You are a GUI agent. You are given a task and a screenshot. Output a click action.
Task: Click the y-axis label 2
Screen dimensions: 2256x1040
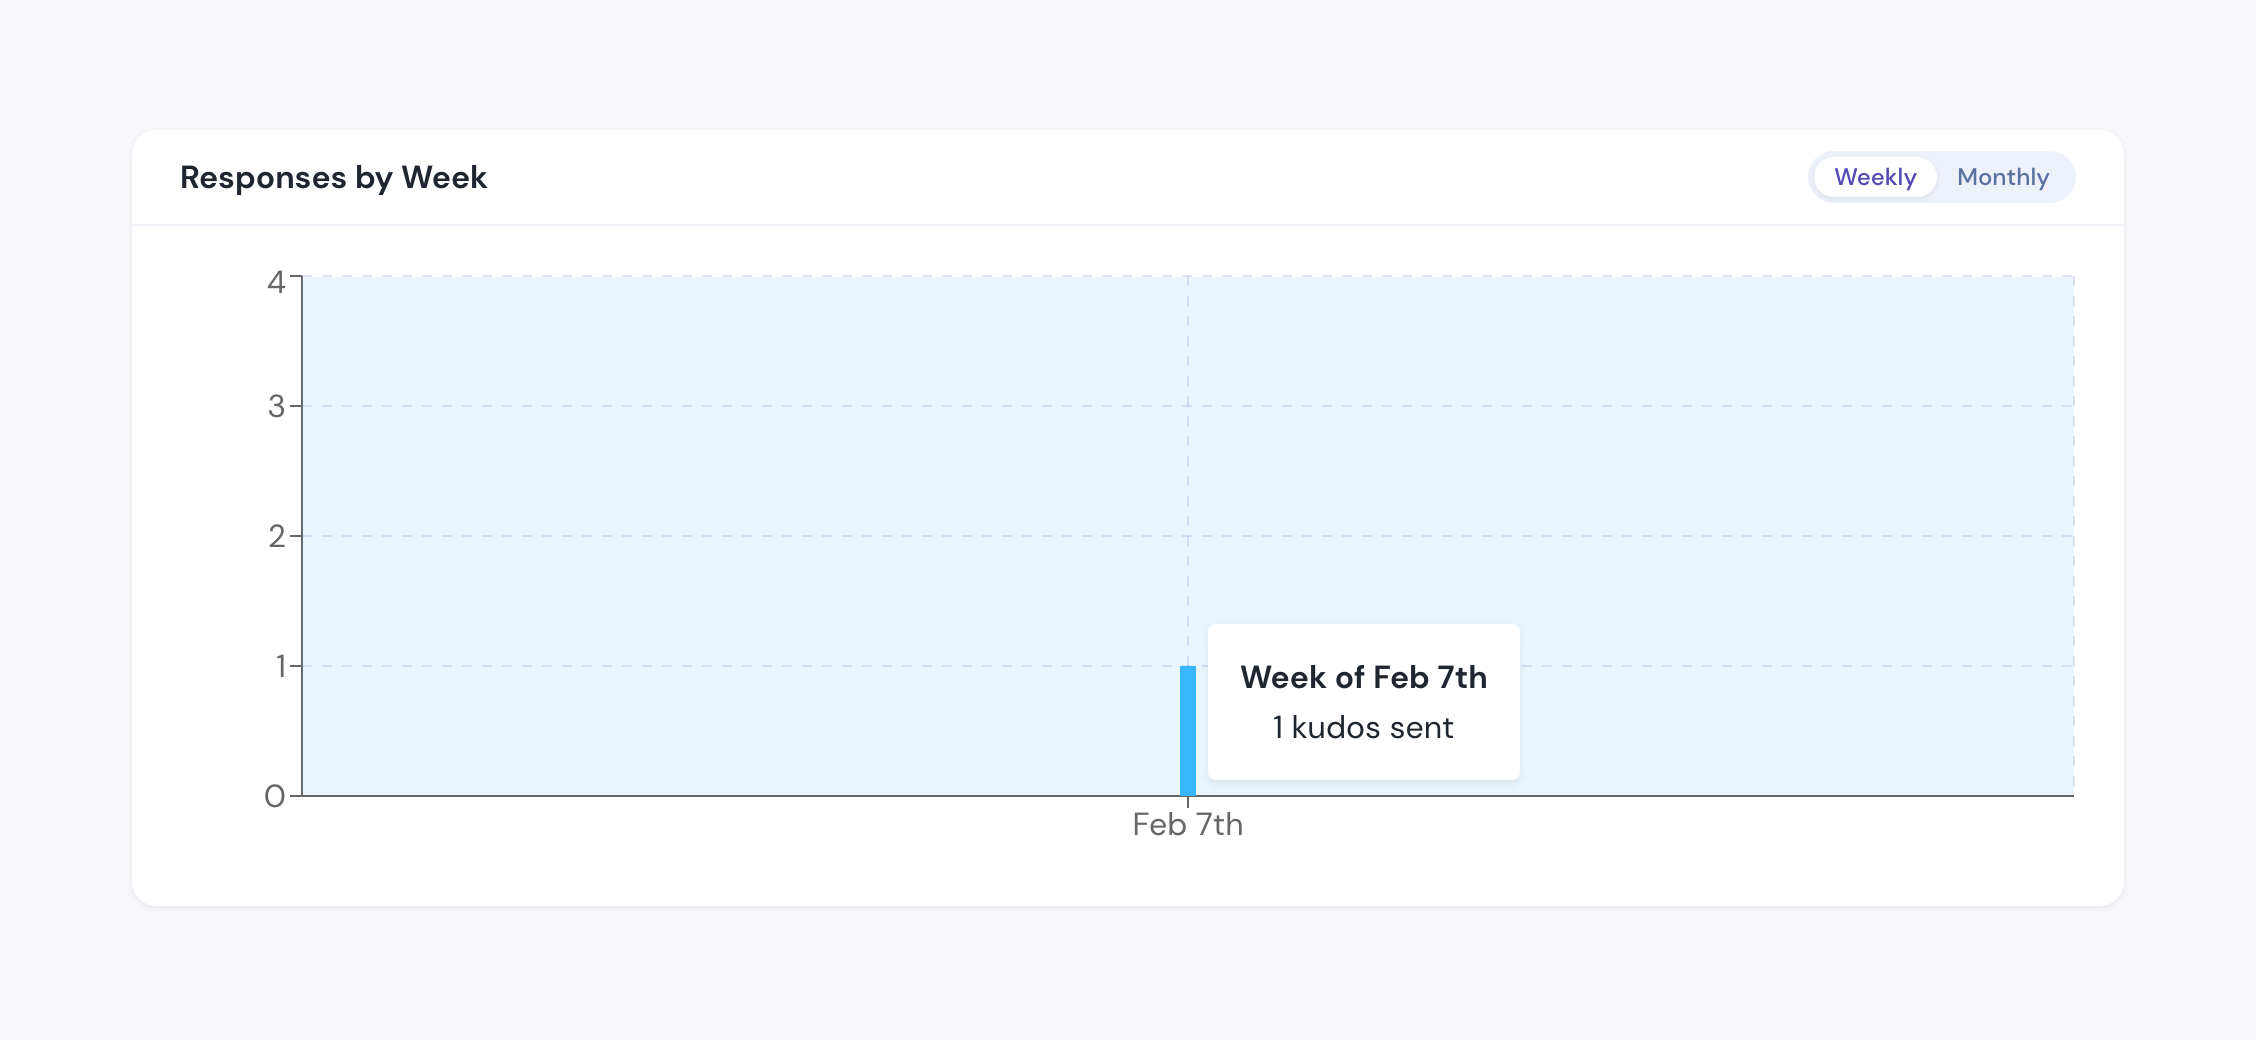pyautogui.click(x=276, y=536)
